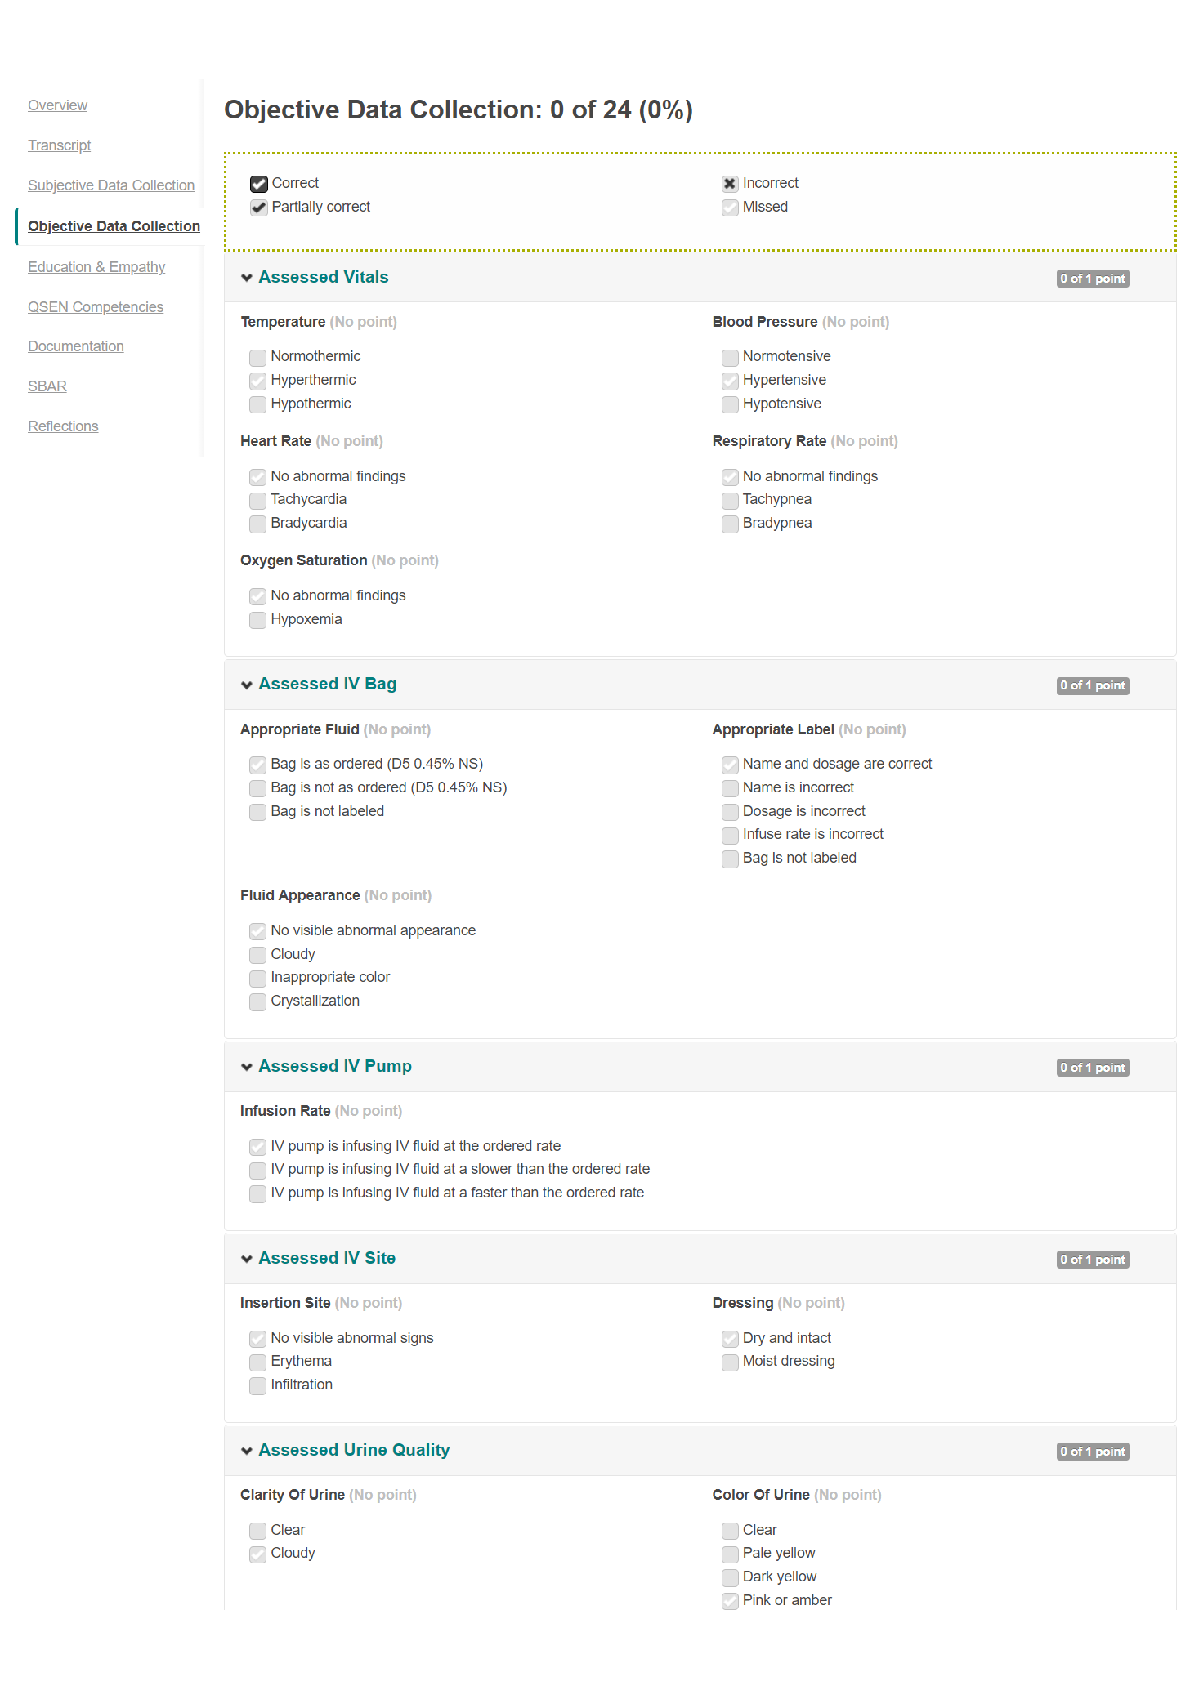Click the Partially correct legend icon
1191x1684 pixels.
point(258,208)
